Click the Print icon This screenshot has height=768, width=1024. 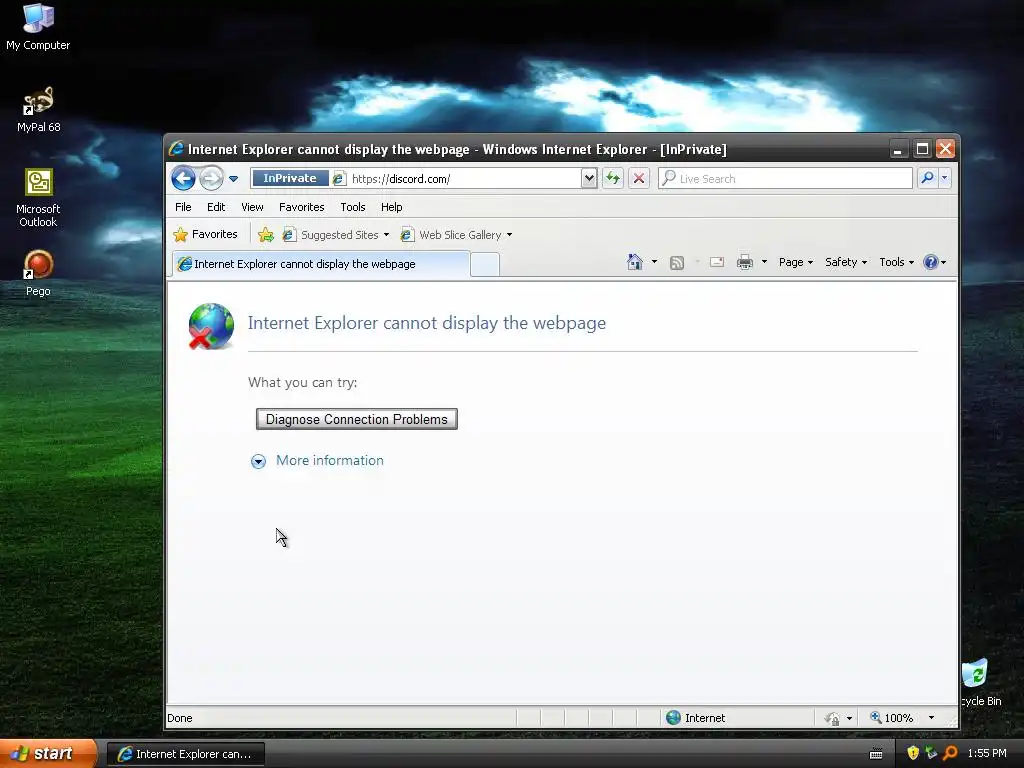pos(744,263)
